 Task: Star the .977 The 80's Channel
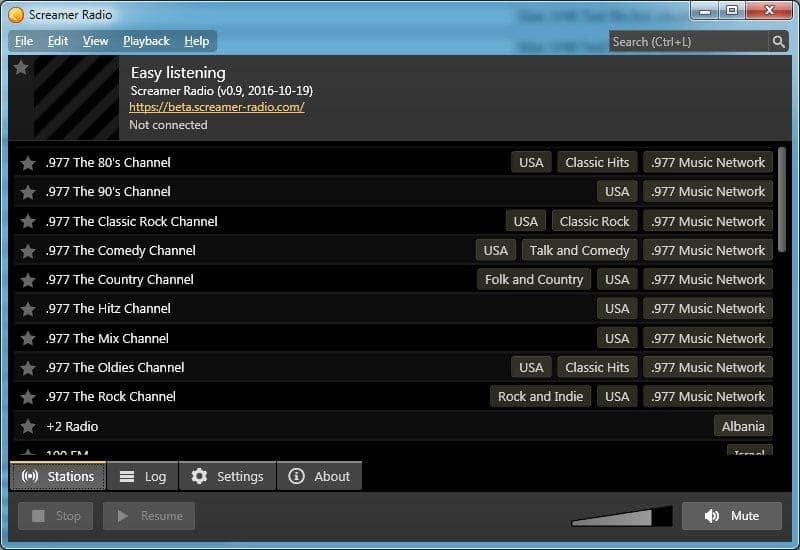[x=28, y=163]
